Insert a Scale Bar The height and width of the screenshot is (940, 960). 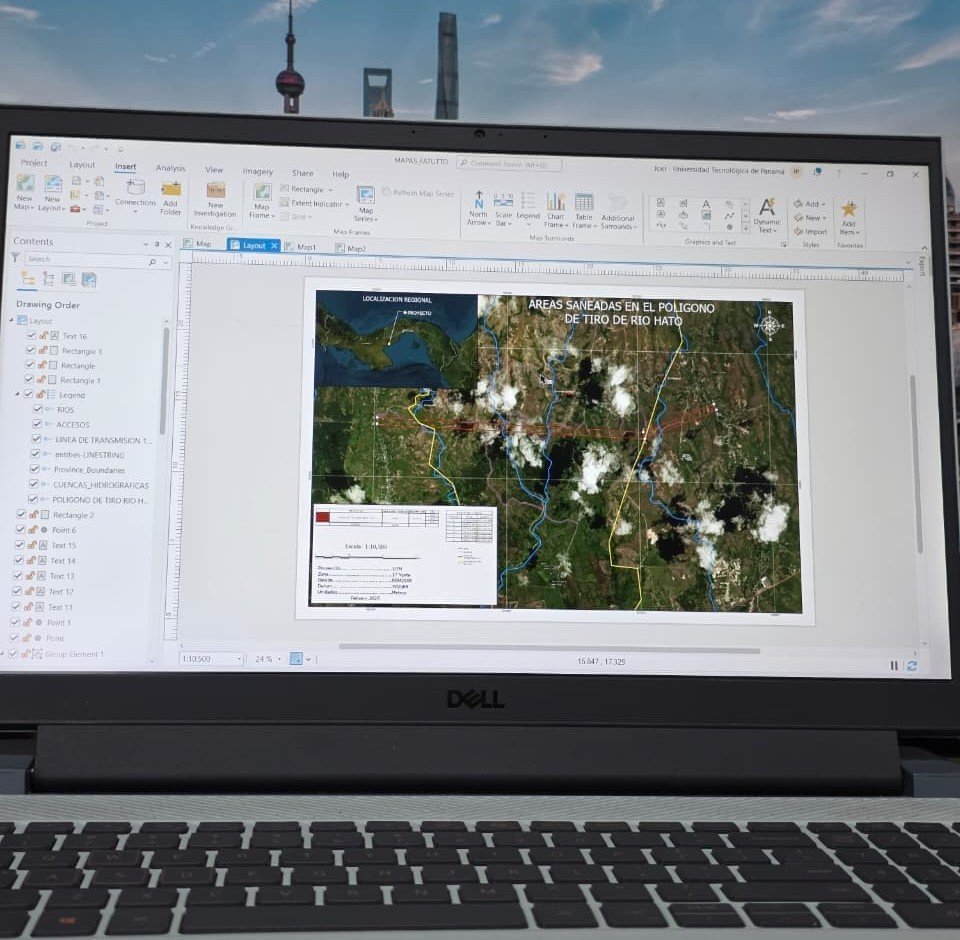coord(503,208)
